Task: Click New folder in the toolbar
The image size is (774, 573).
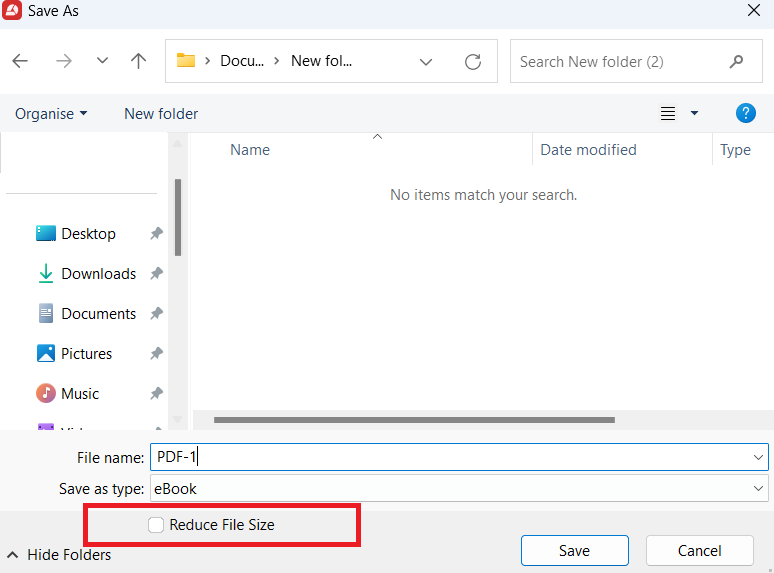Action: 161,114
